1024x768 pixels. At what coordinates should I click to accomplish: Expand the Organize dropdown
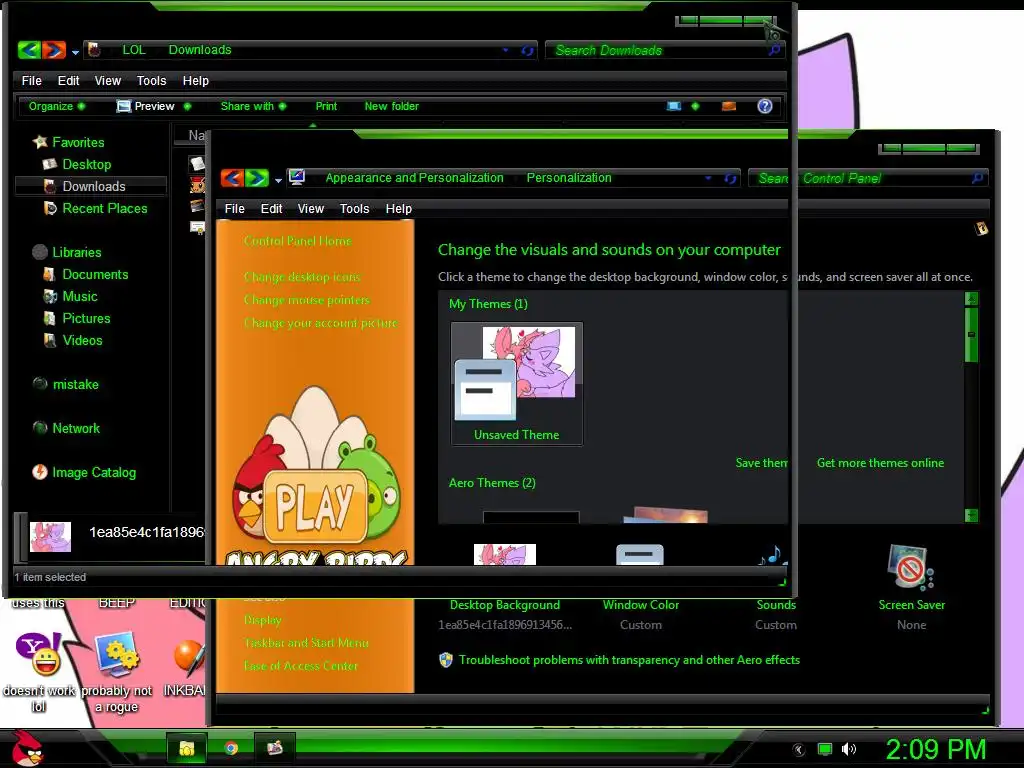(x=56, y=106)
